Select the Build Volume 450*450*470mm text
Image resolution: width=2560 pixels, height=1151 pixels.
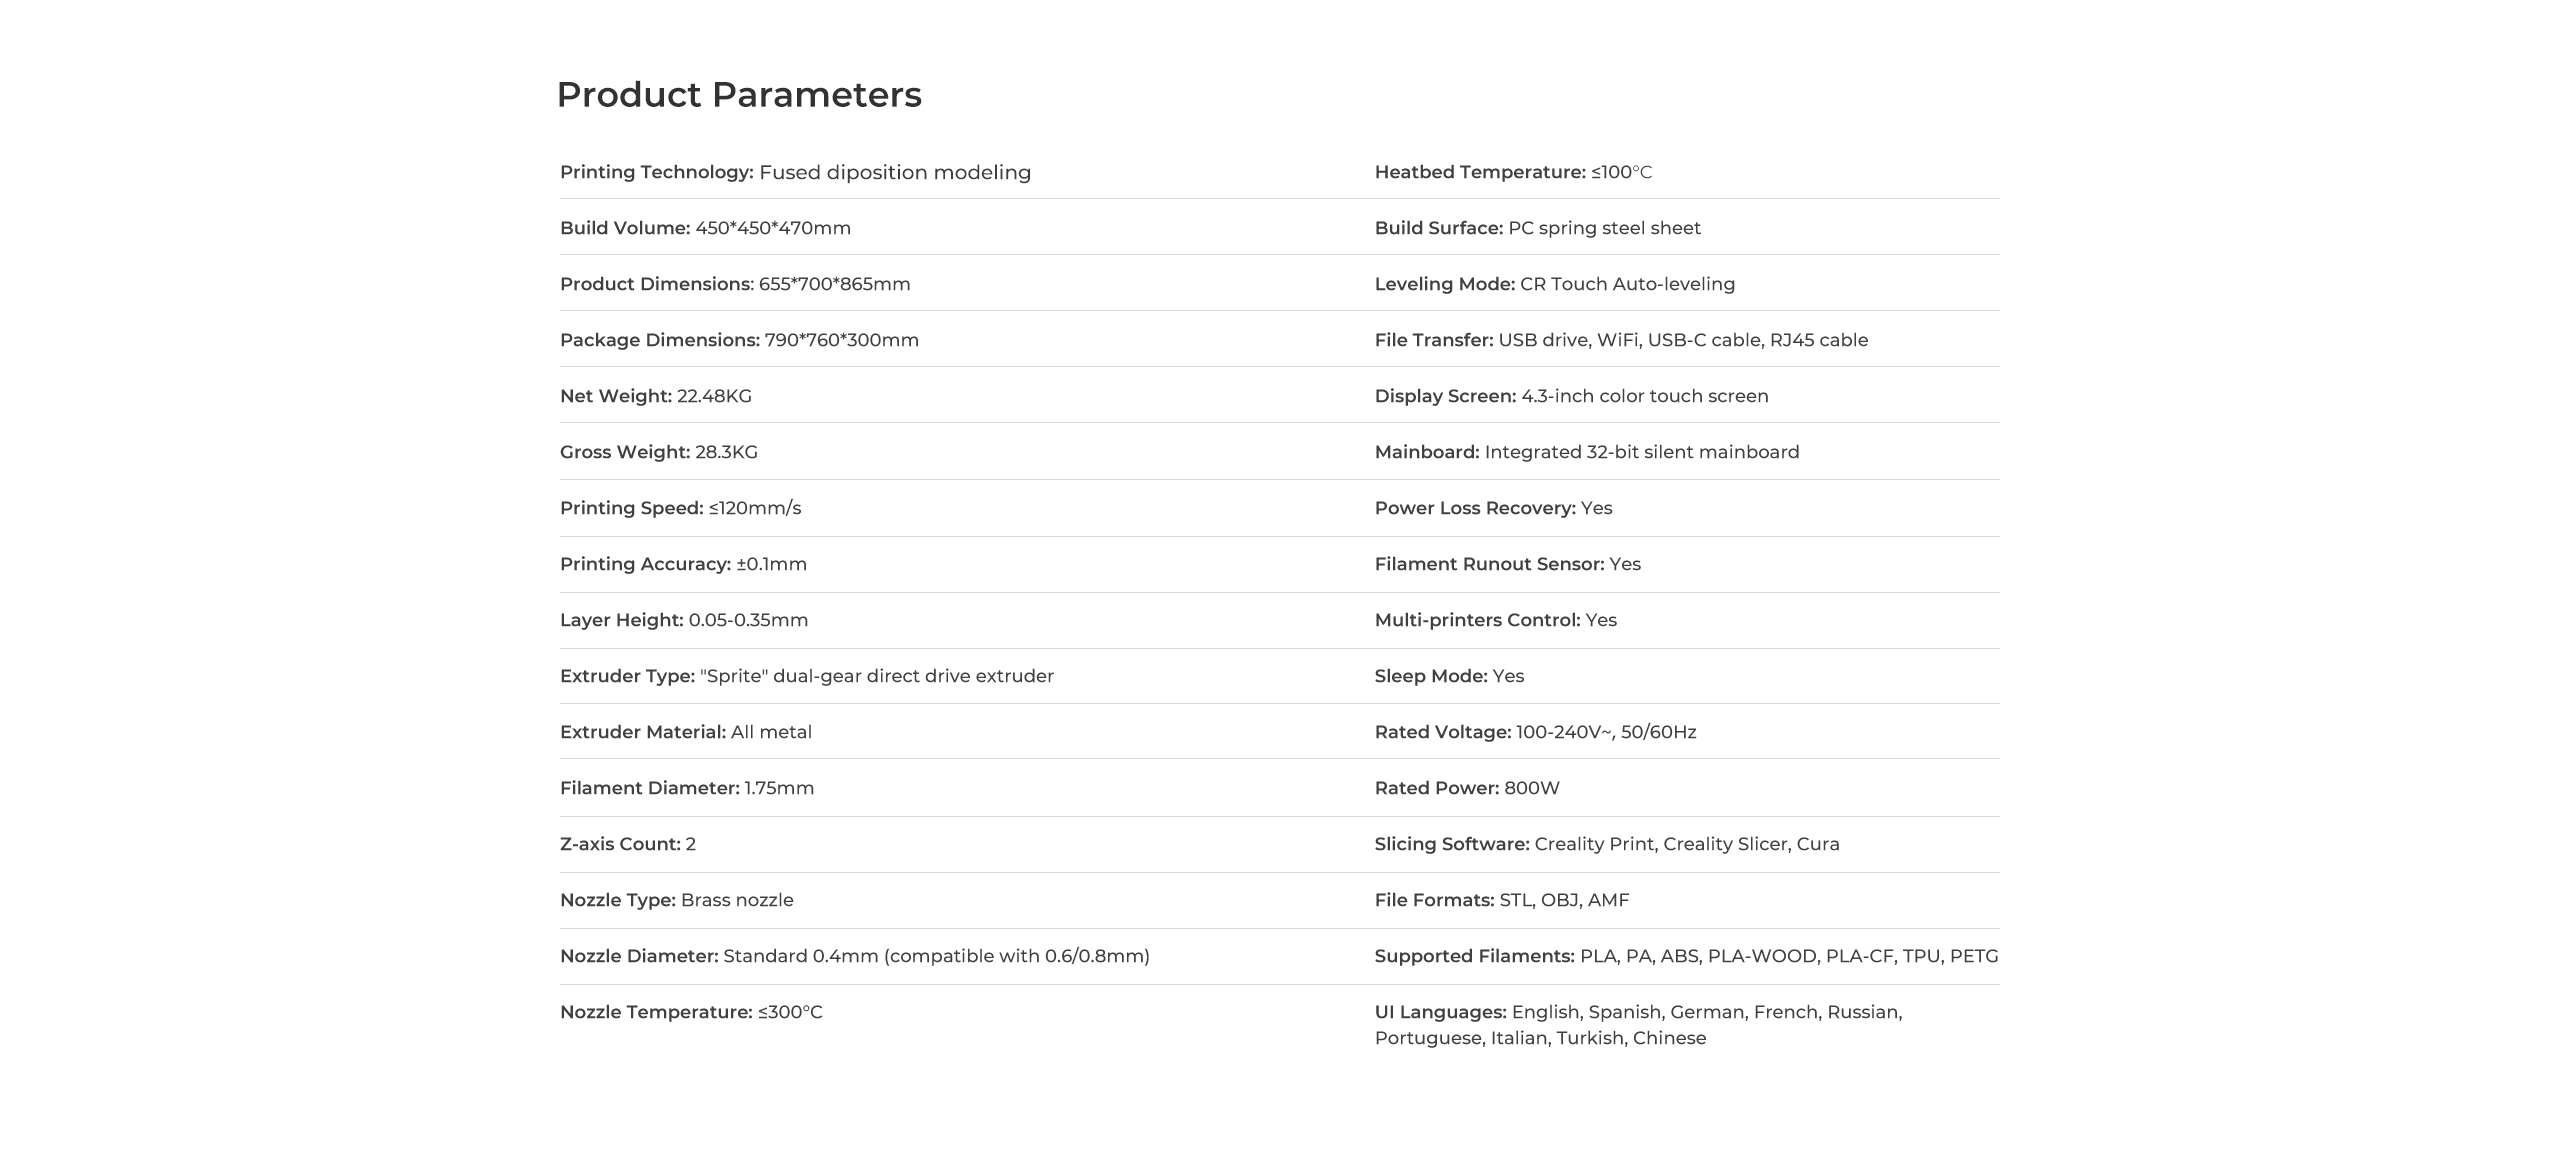pos(705,228)
